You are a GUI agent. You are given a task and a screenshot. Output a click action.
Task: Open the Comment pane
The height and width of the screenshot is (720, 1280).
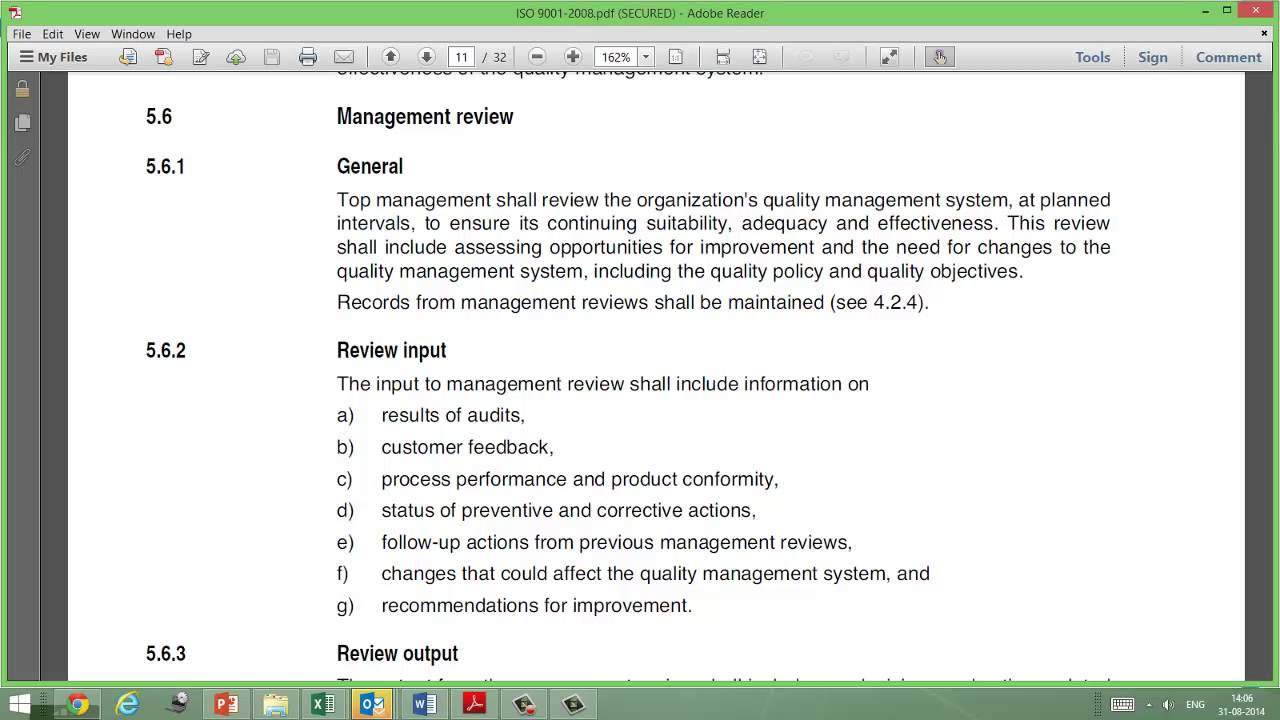coord(1229,57)
